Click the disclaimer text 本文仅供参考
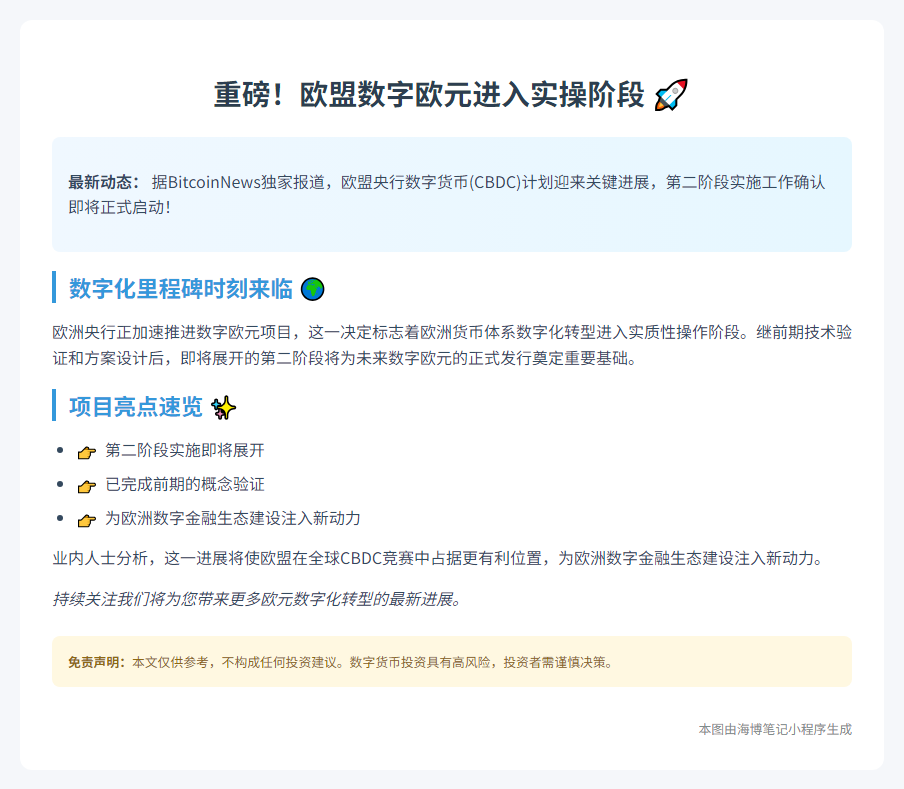 (x=370, y=662)
